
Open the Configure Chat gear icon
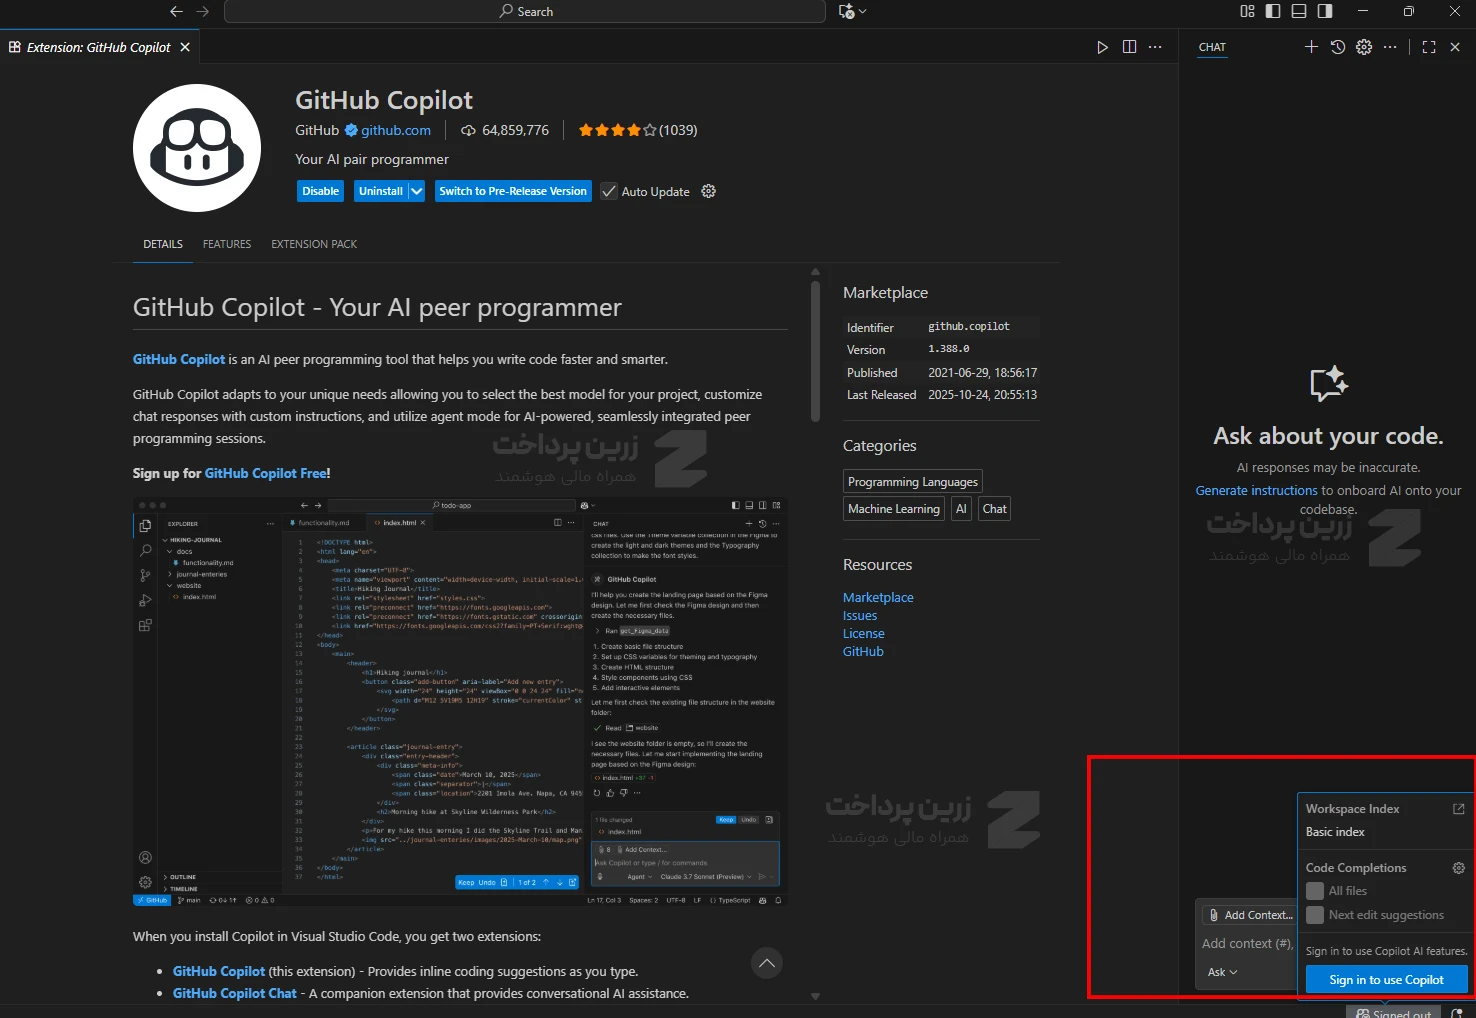click(1363, 46)
